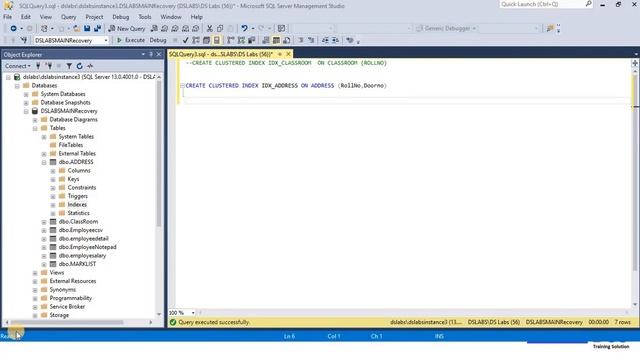Open the Window menu
This screenshot has width=640, height=360.
pyautogui.click(x=171, y=17)
